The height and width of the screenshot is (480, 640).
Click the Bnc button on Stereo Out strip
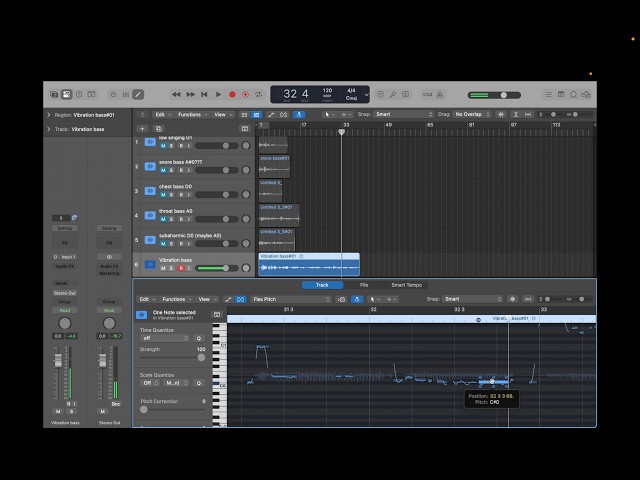tap(116, 404)
